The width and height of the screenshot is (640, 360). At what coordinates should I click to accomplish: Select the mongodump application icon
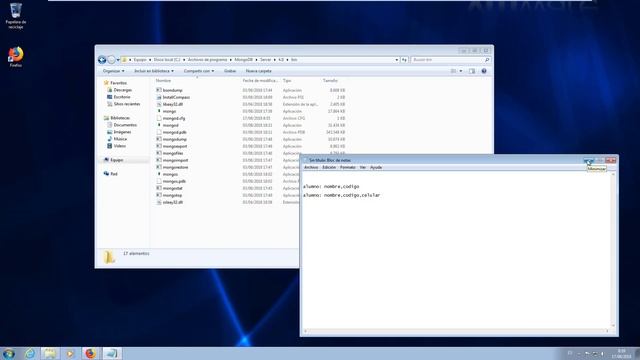point(159,139)
